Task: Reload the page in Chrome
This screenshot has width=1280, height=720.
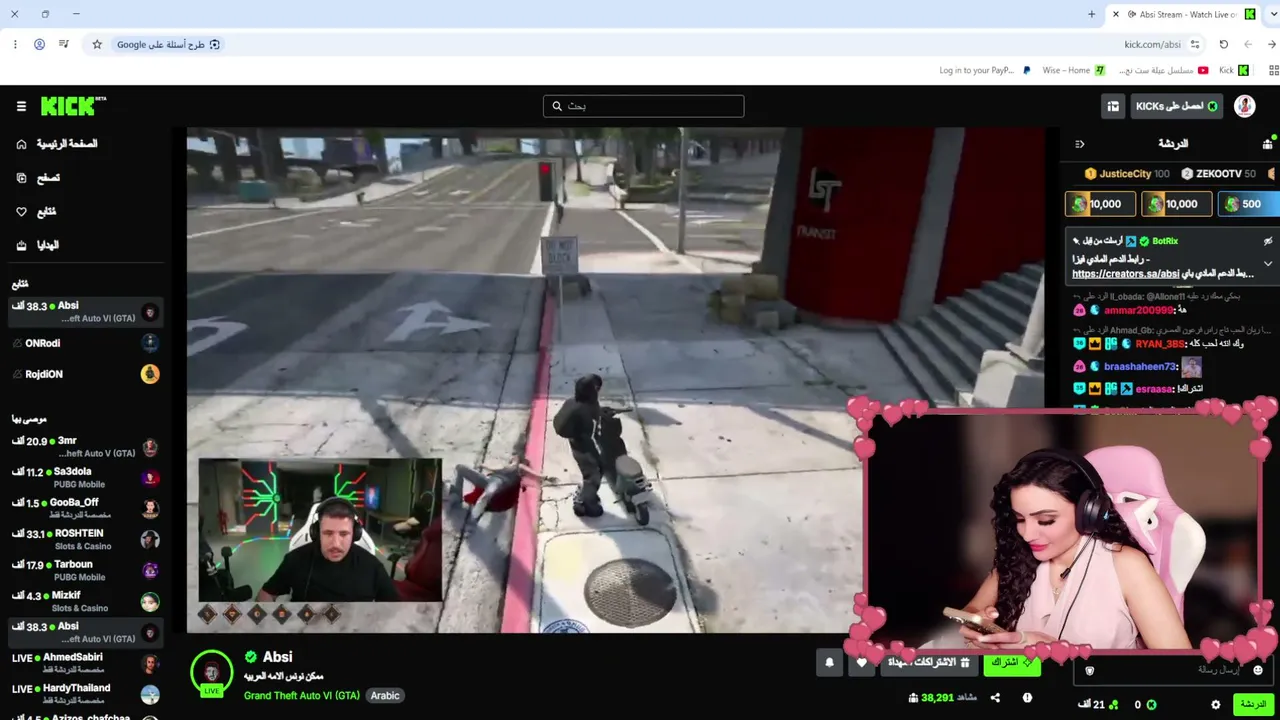Action: (x=1223, y=44)
